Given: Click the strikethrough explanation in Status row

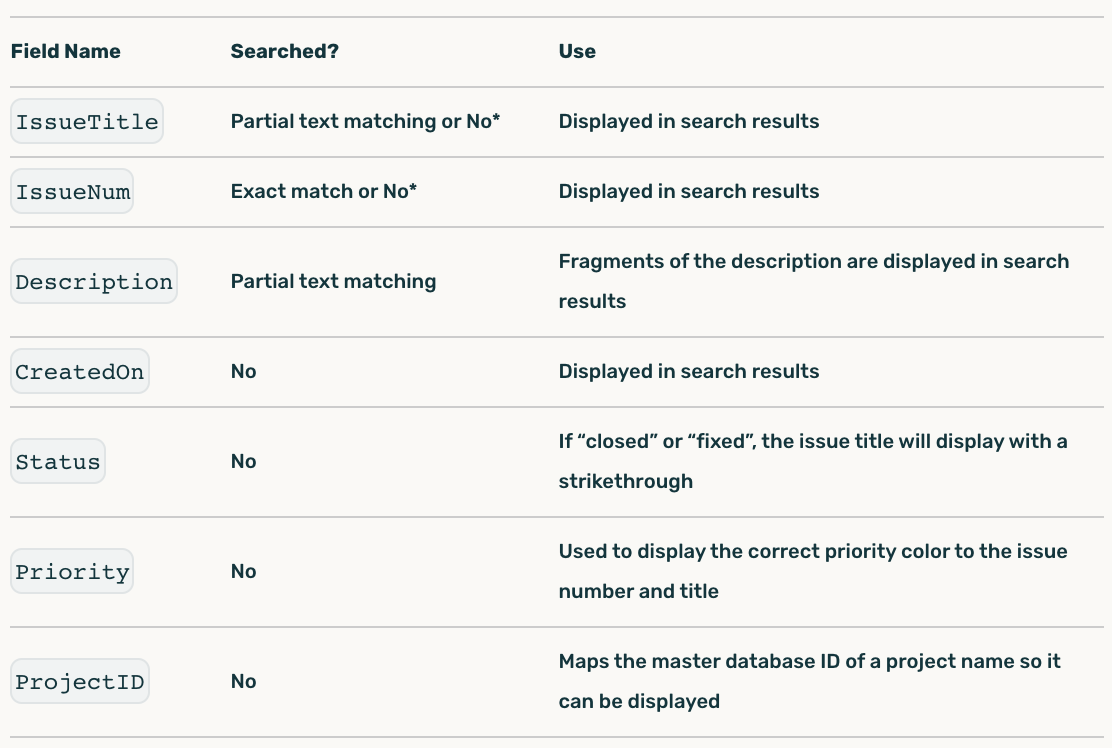Looking at the screenshot, I should 812,461.
